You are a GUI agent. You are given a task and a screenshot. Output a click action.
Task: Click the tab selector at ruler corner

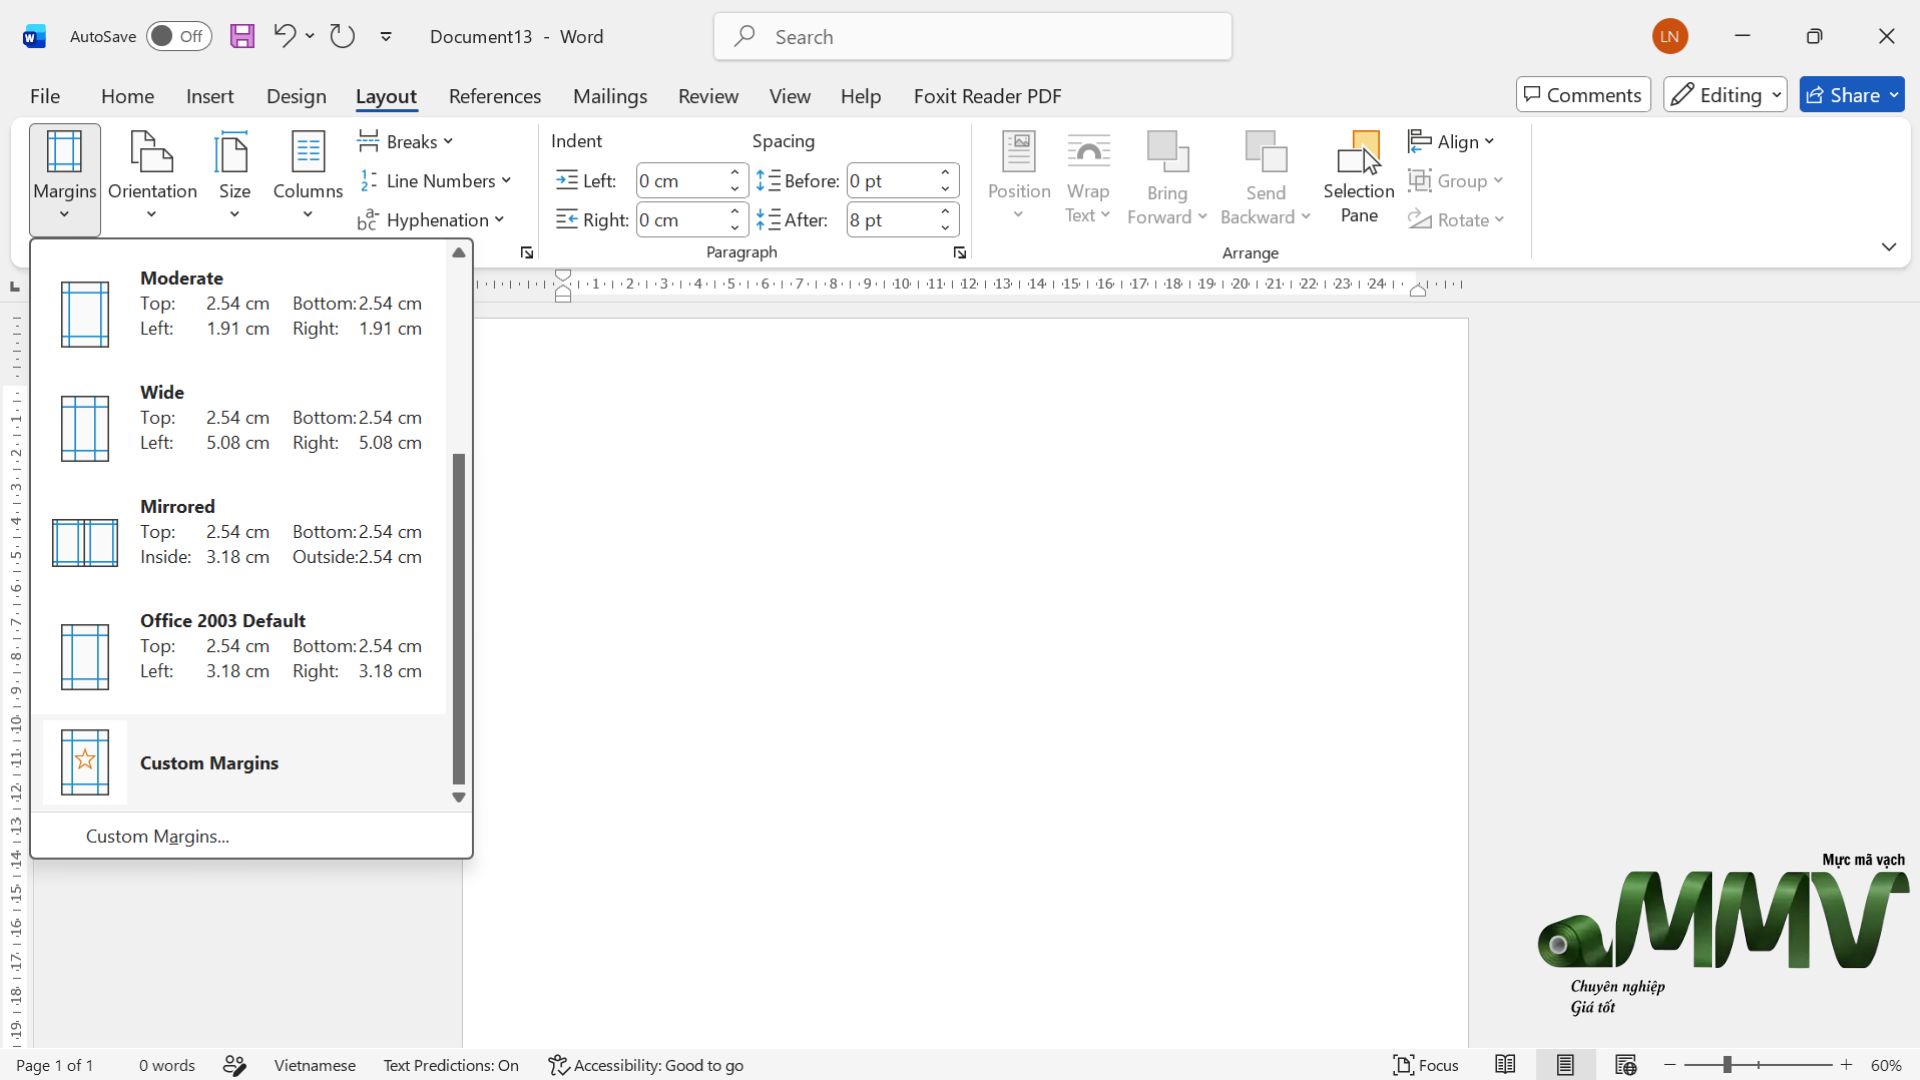click(x=14, y=287)
